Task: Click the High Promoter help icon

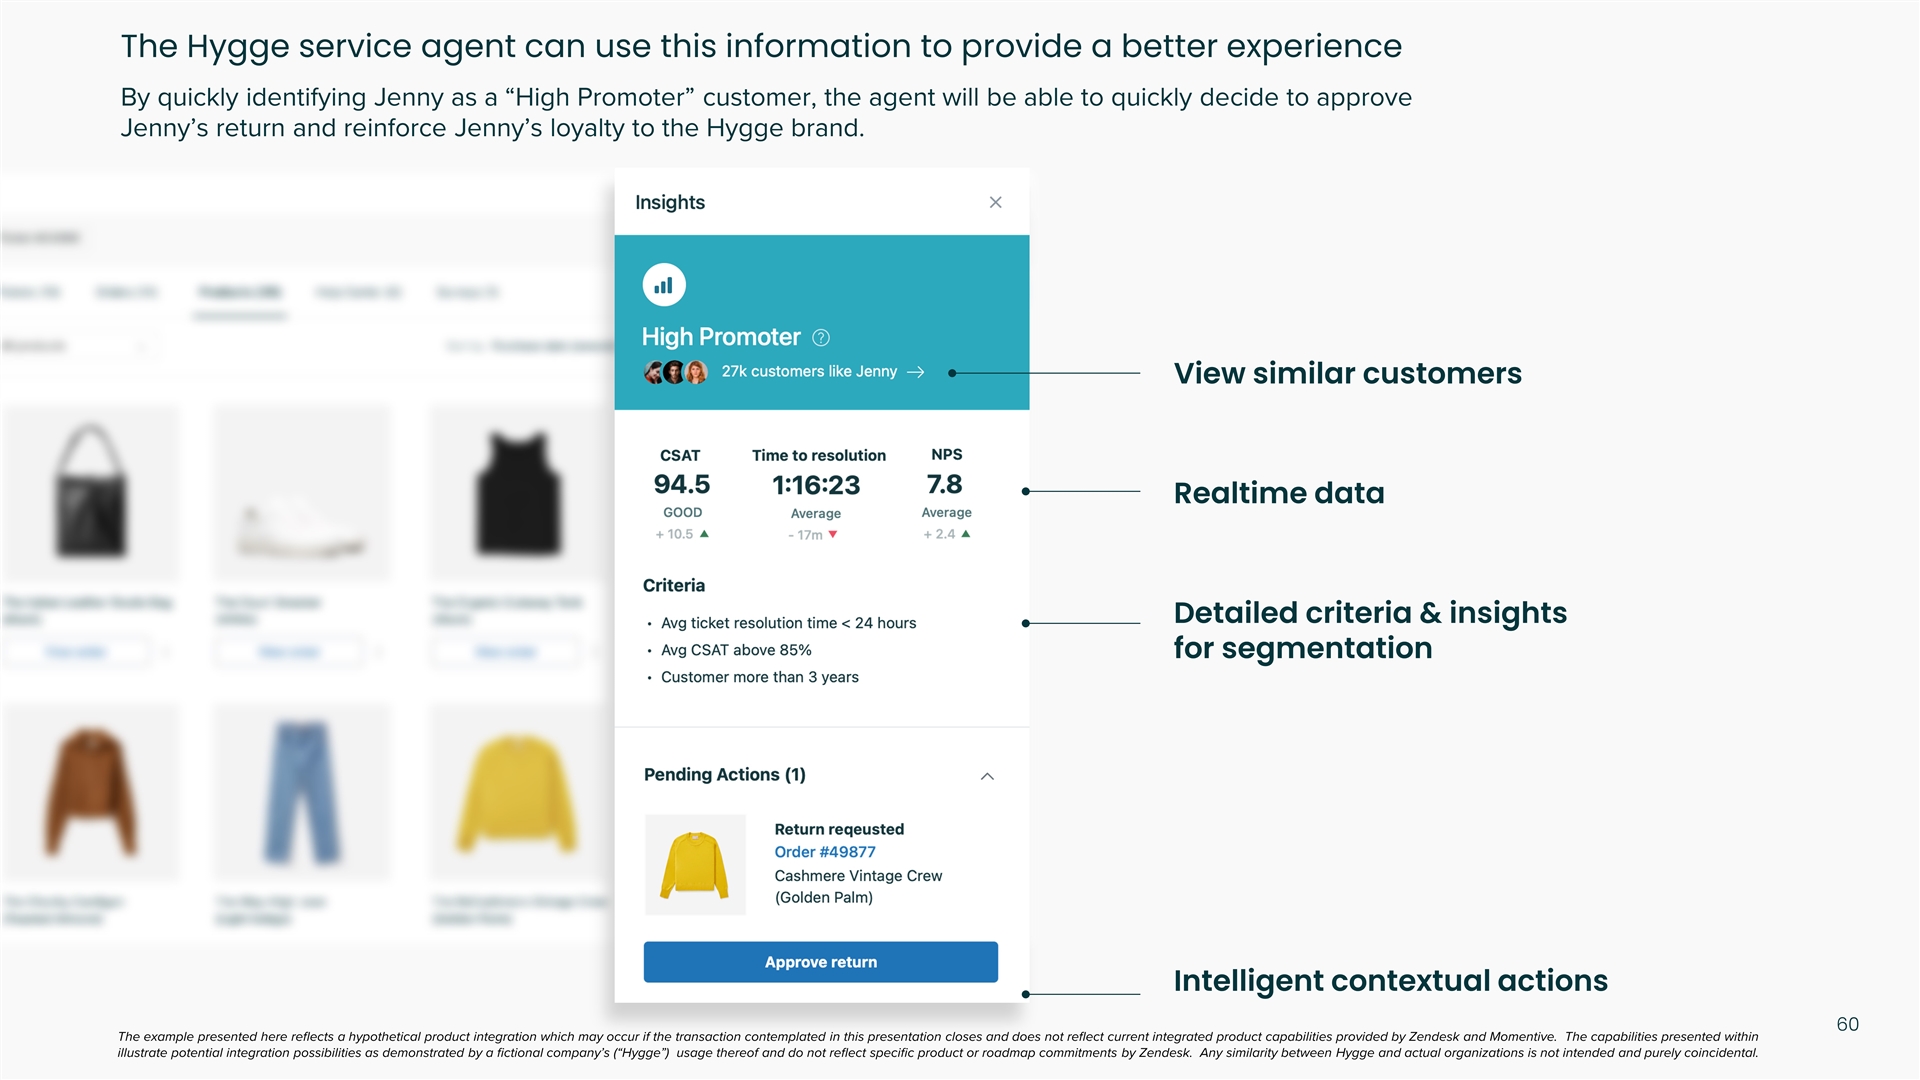Action: pyautogui.click(x=821, y=338)
